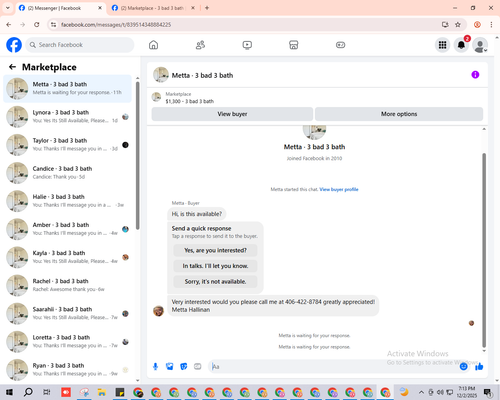Attach a file with the photo icon
The height and width of the screenshot is (400, 500).
170,367
